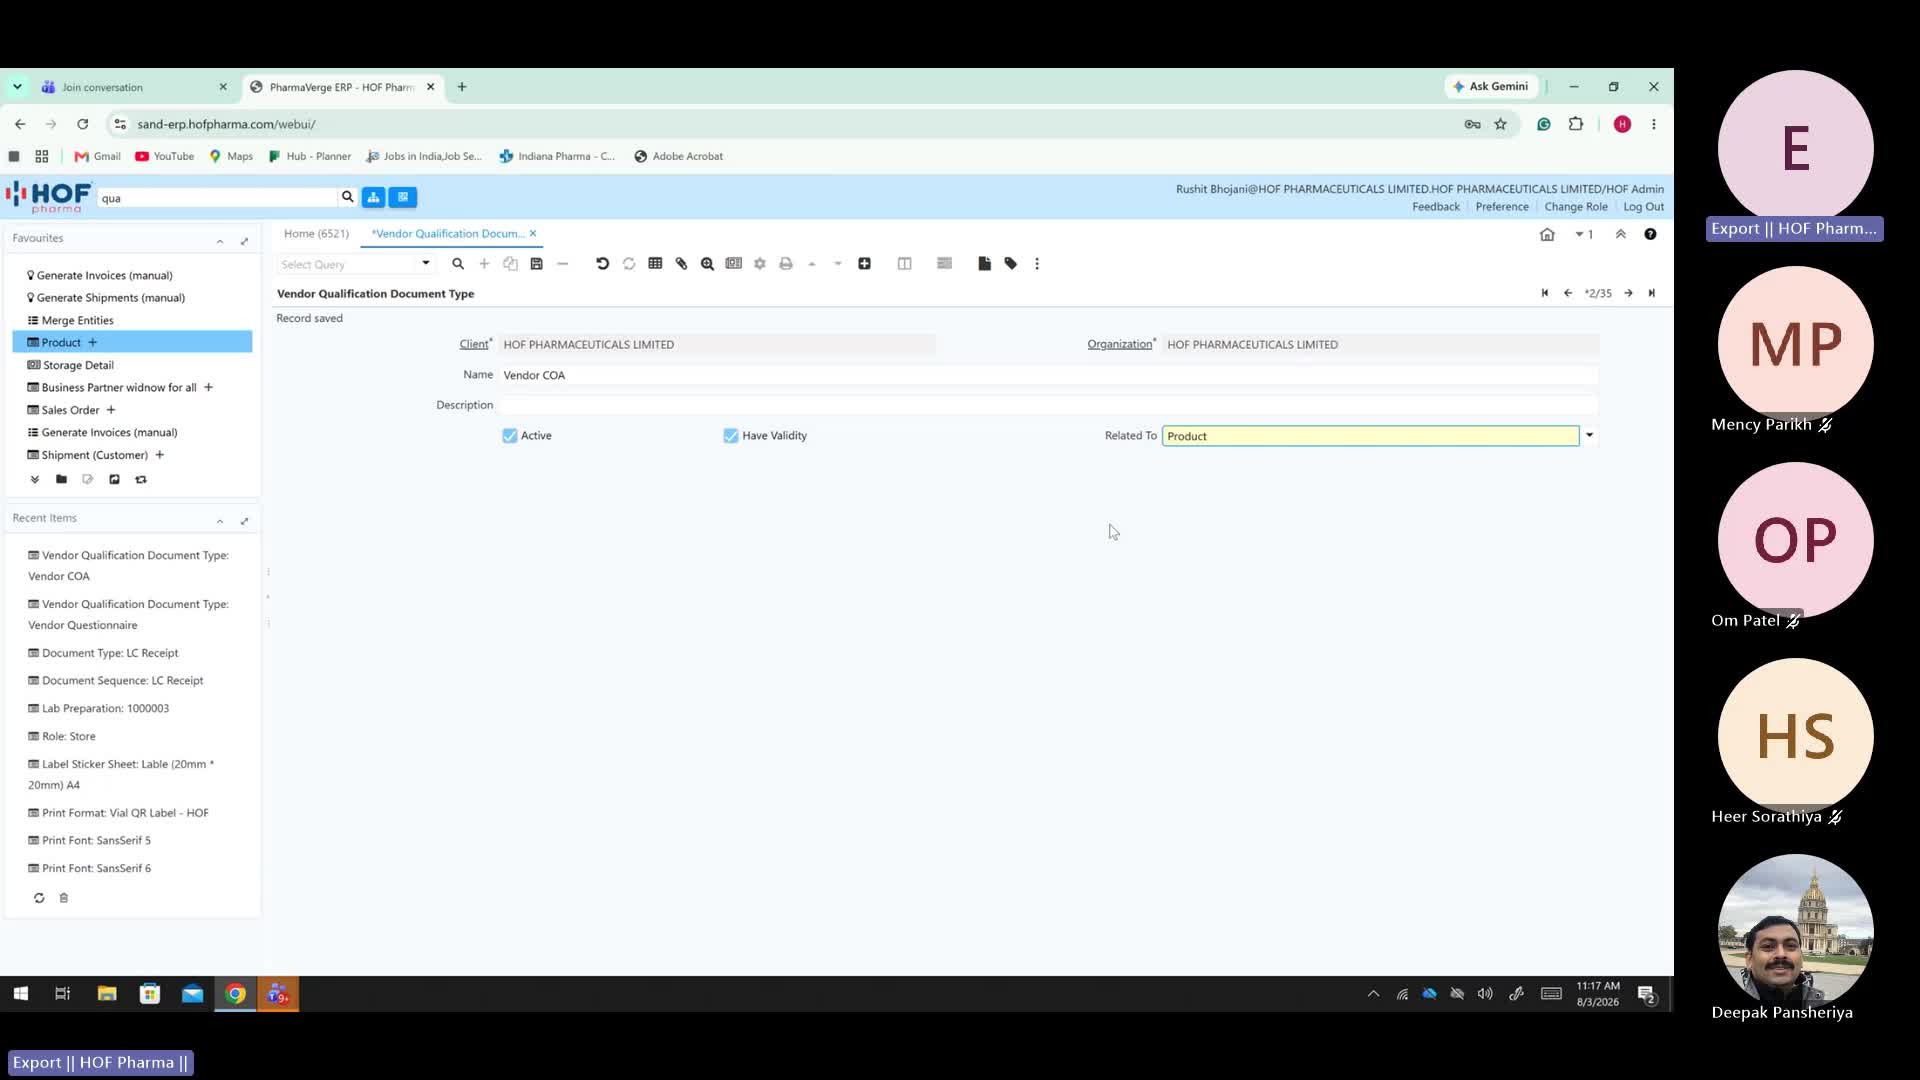Go to first record arrow
The height and width of the screenshot is (1080, 1920).
1545,293
